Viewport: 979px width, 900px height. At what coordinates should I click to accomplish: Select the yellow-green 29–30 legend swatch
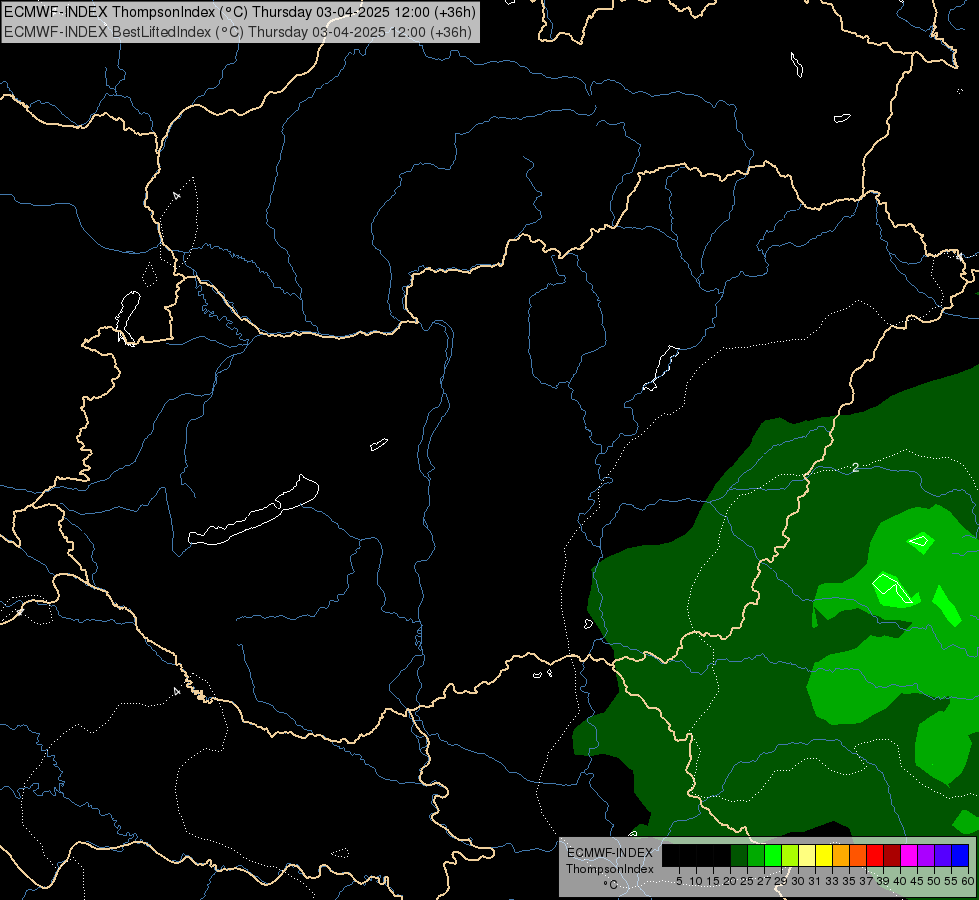coord(790,855)
